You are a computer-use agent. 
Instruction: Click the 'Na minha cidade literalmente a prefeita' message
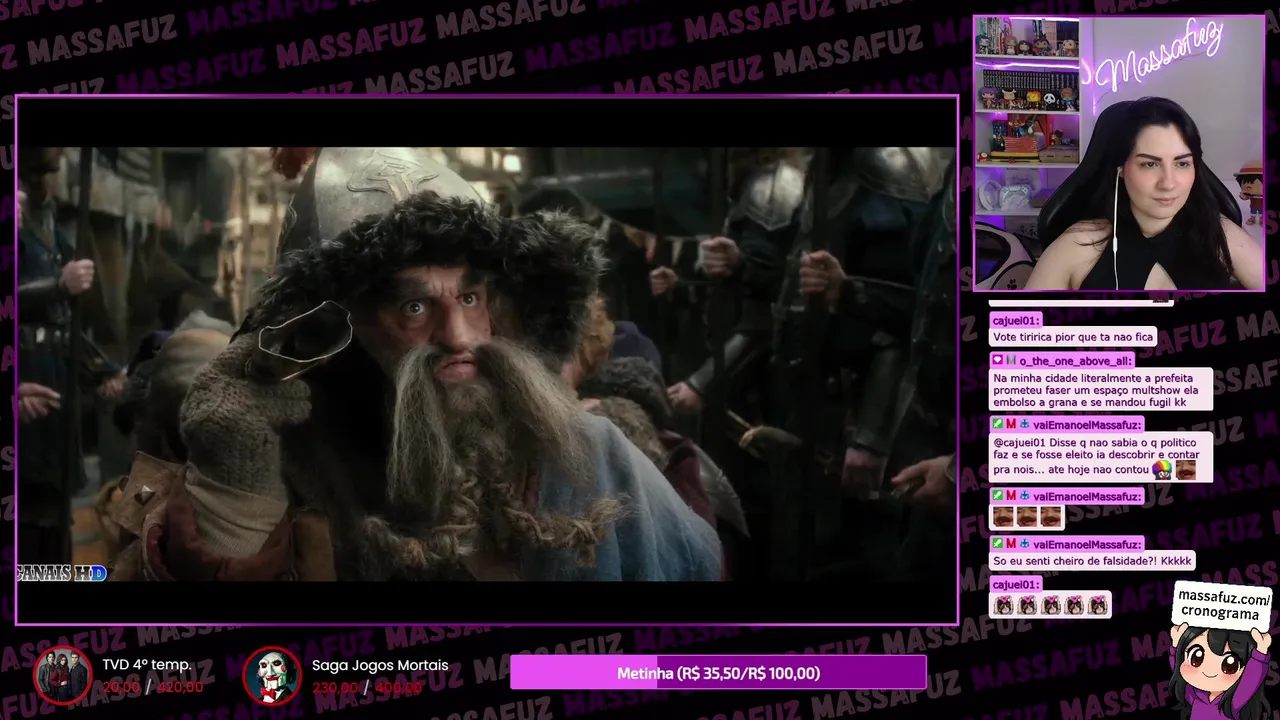point(1101,389)
